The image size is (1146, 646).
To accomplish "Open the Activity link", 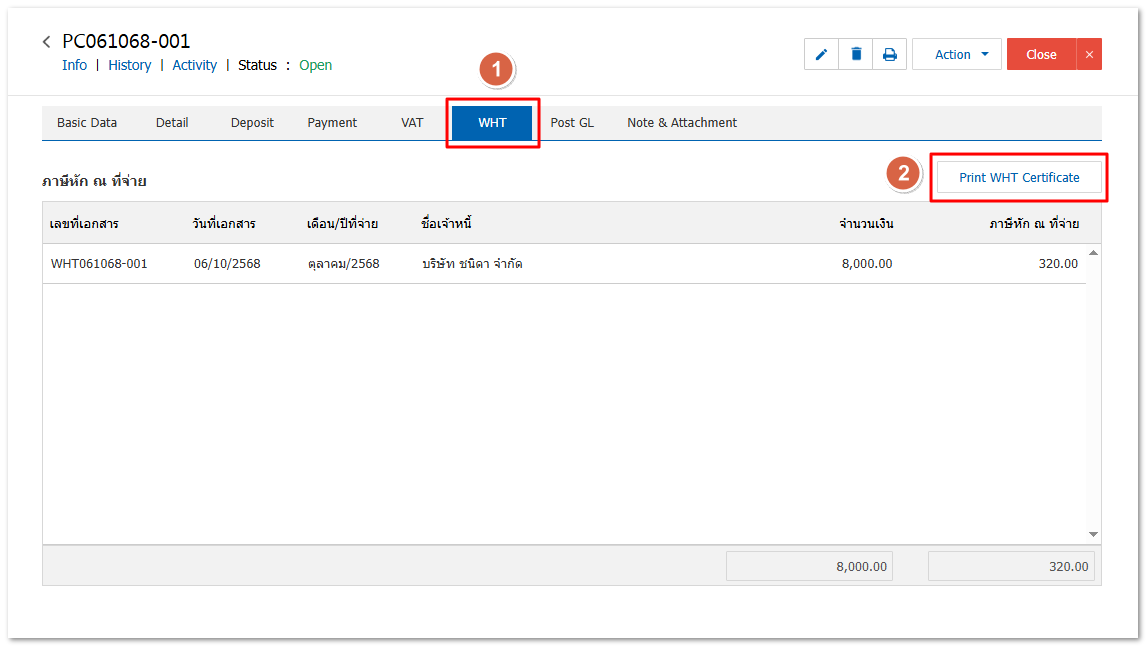I will [x=194, y=65].
